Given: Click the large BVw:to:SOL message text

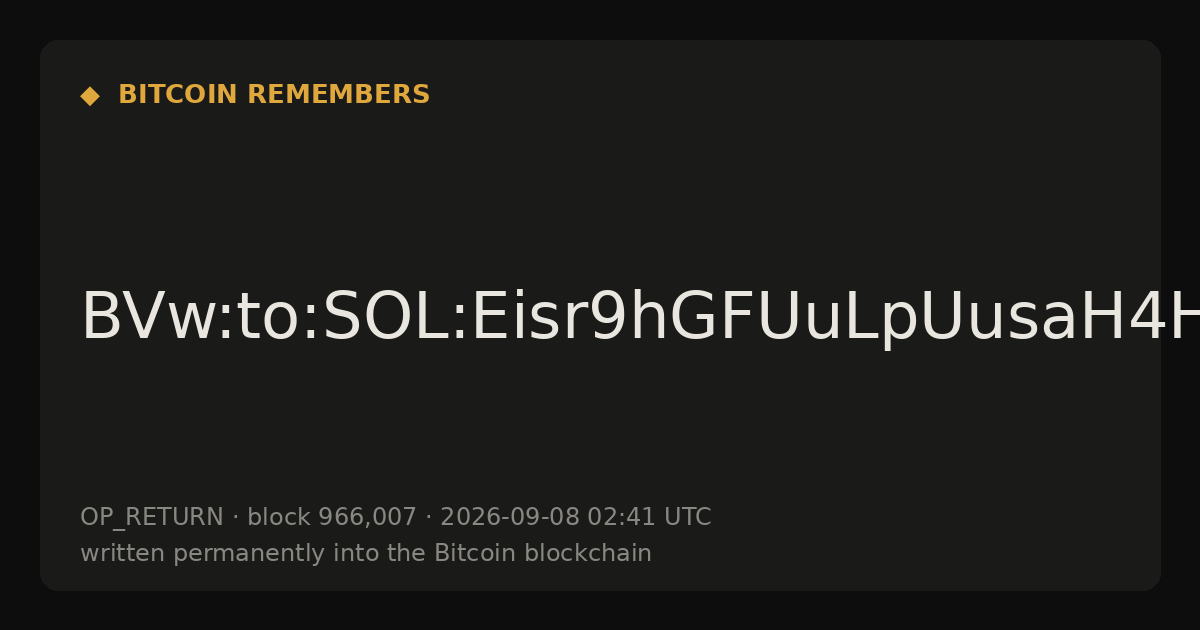Looking at the screenshot, I should (640, 318).
